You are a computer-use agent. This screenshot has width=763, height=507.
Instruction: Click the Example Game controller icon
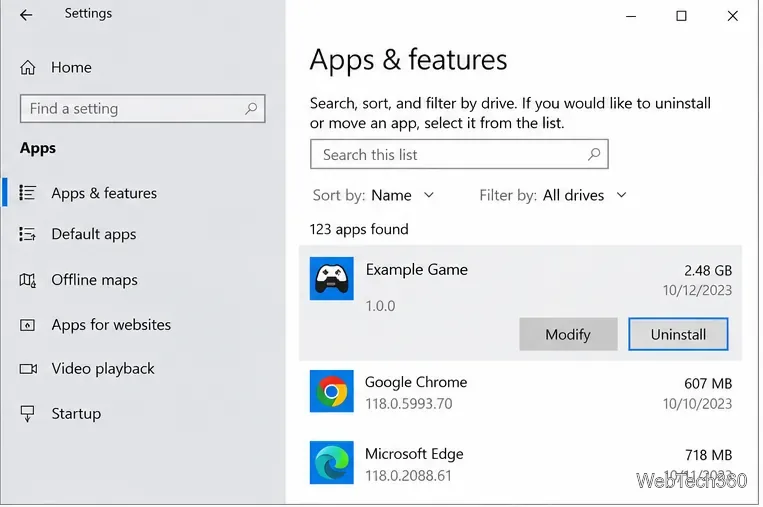pos(331,278)
